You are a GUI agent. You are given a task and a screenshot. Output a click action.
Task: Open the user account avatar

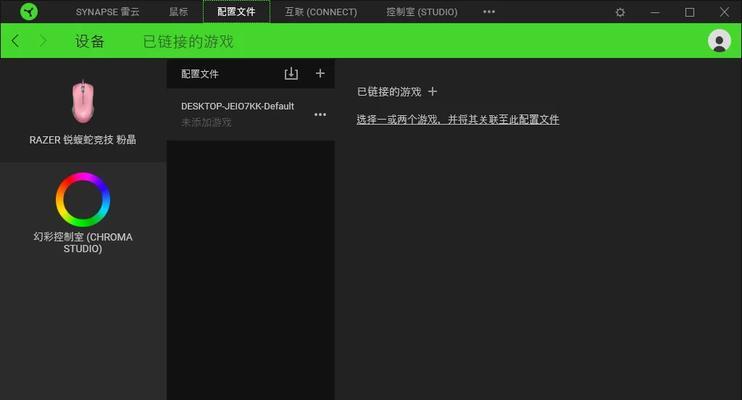click(719, 41)
